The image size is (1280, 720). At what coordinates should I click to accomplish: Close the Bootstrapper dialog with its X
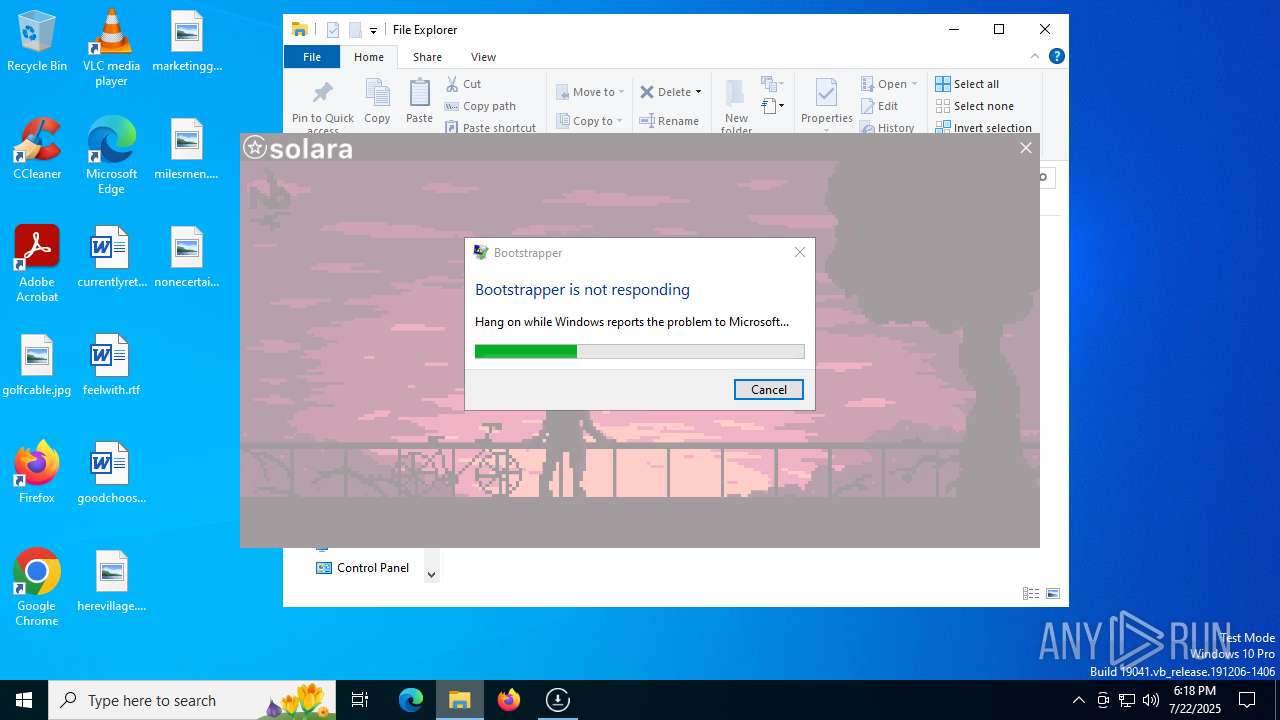tap(800, 252)
